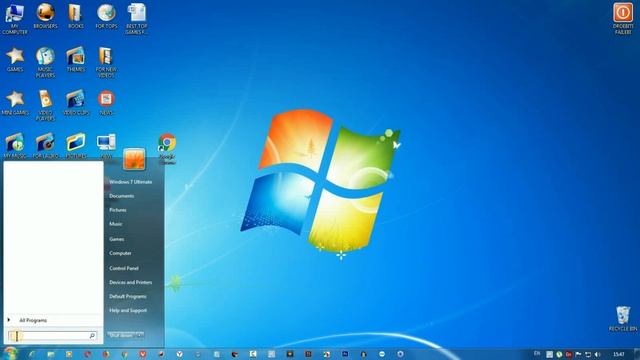Open Games in the Start menu list
This screenshot has height=360, width=640.
(x=117, y=239)
